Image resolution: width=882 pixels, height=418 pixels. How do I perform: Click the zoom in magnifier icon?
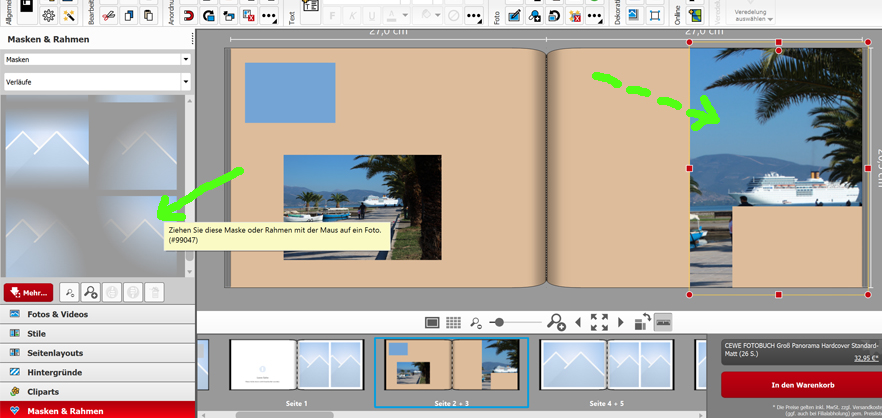click(556, 322)
